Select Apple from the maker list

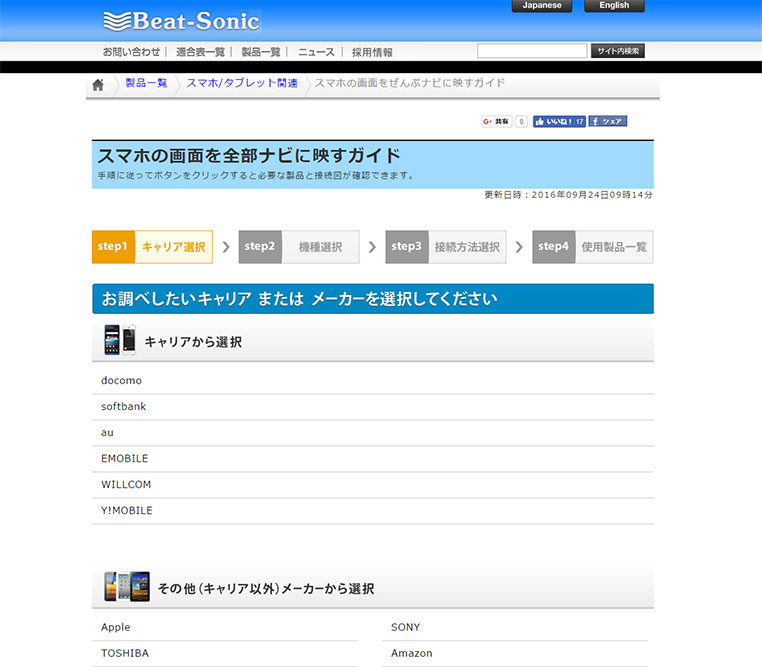tap(225, 628)
